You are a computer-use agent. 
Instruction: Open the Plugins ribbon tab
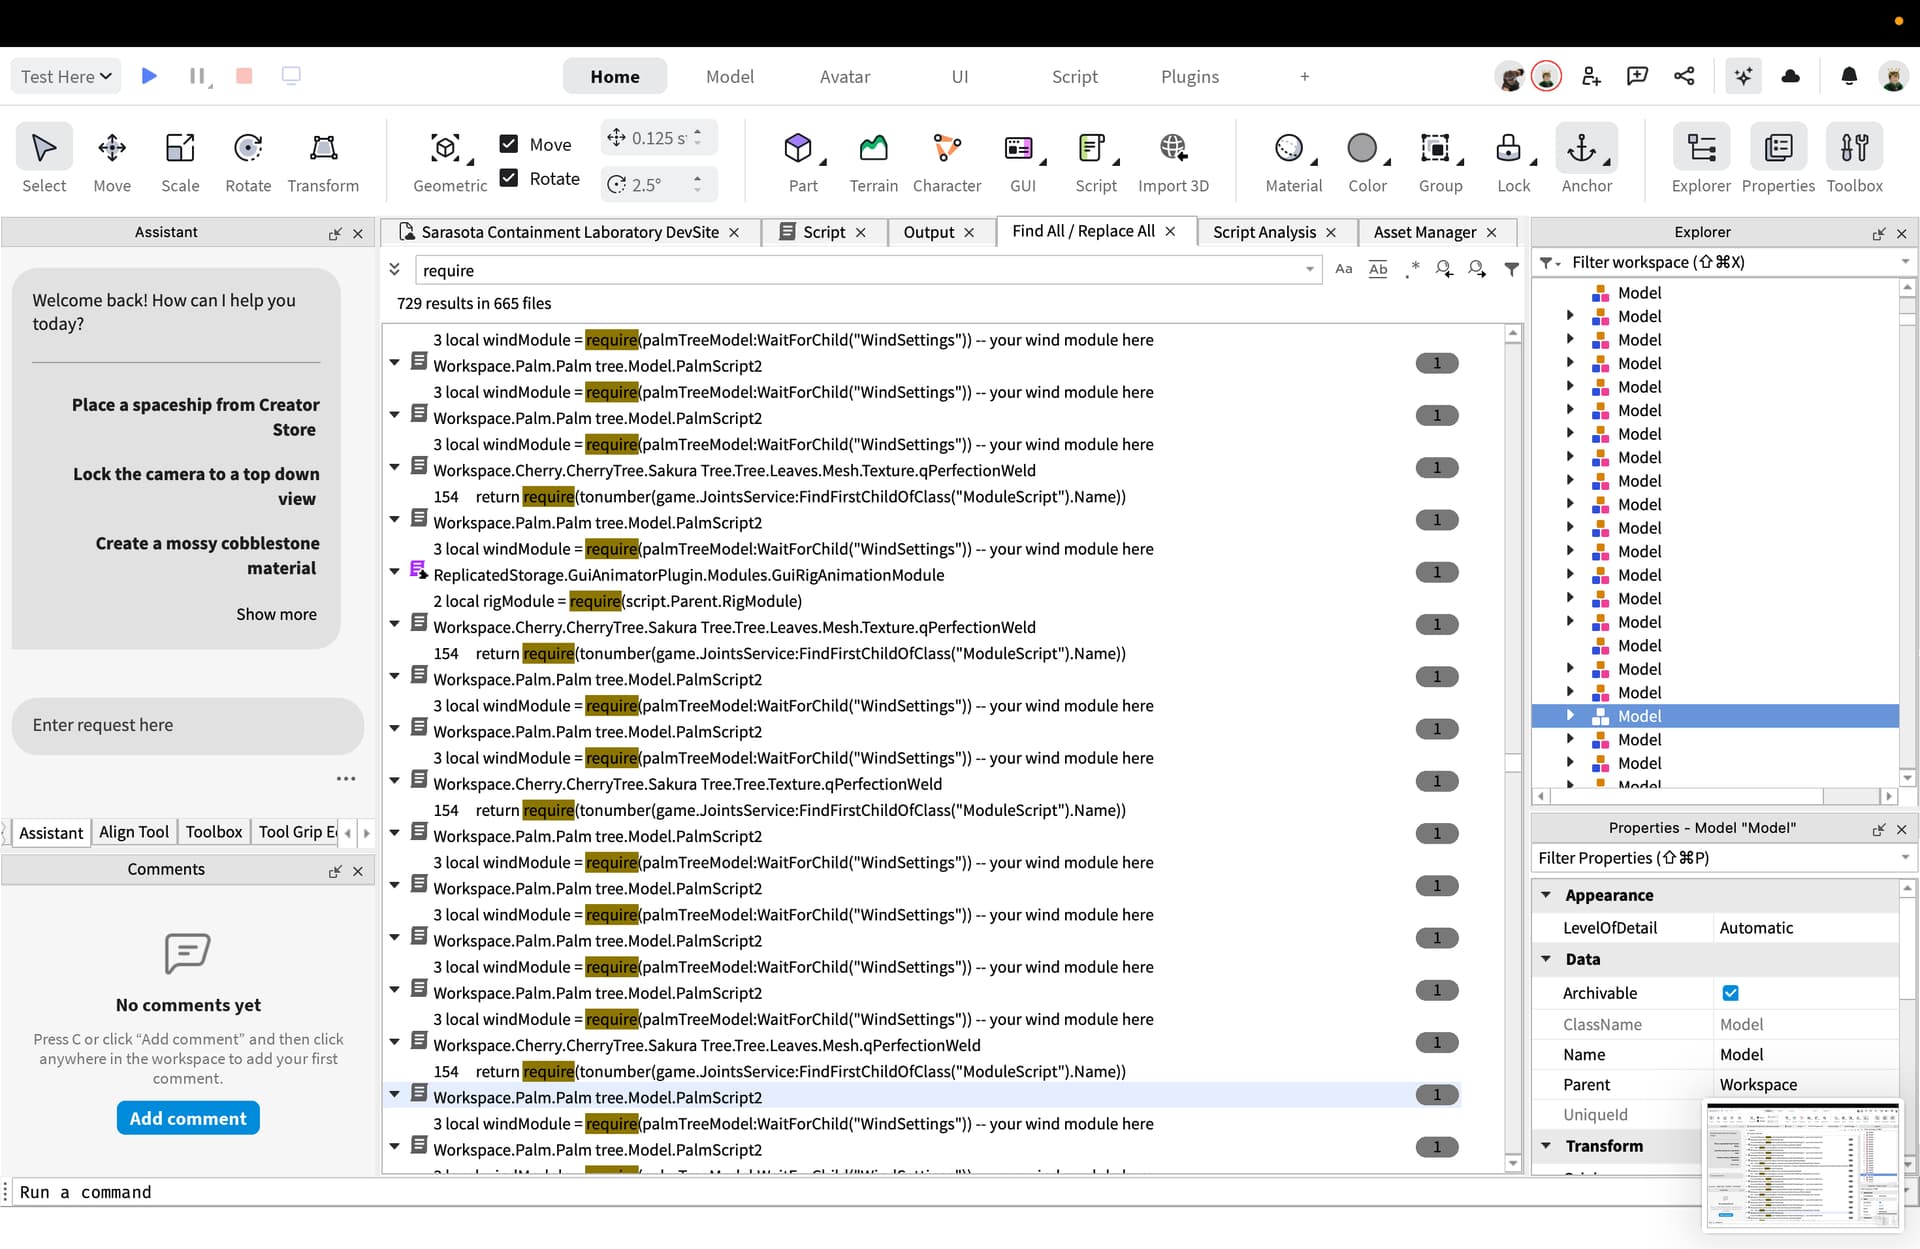1189,75
